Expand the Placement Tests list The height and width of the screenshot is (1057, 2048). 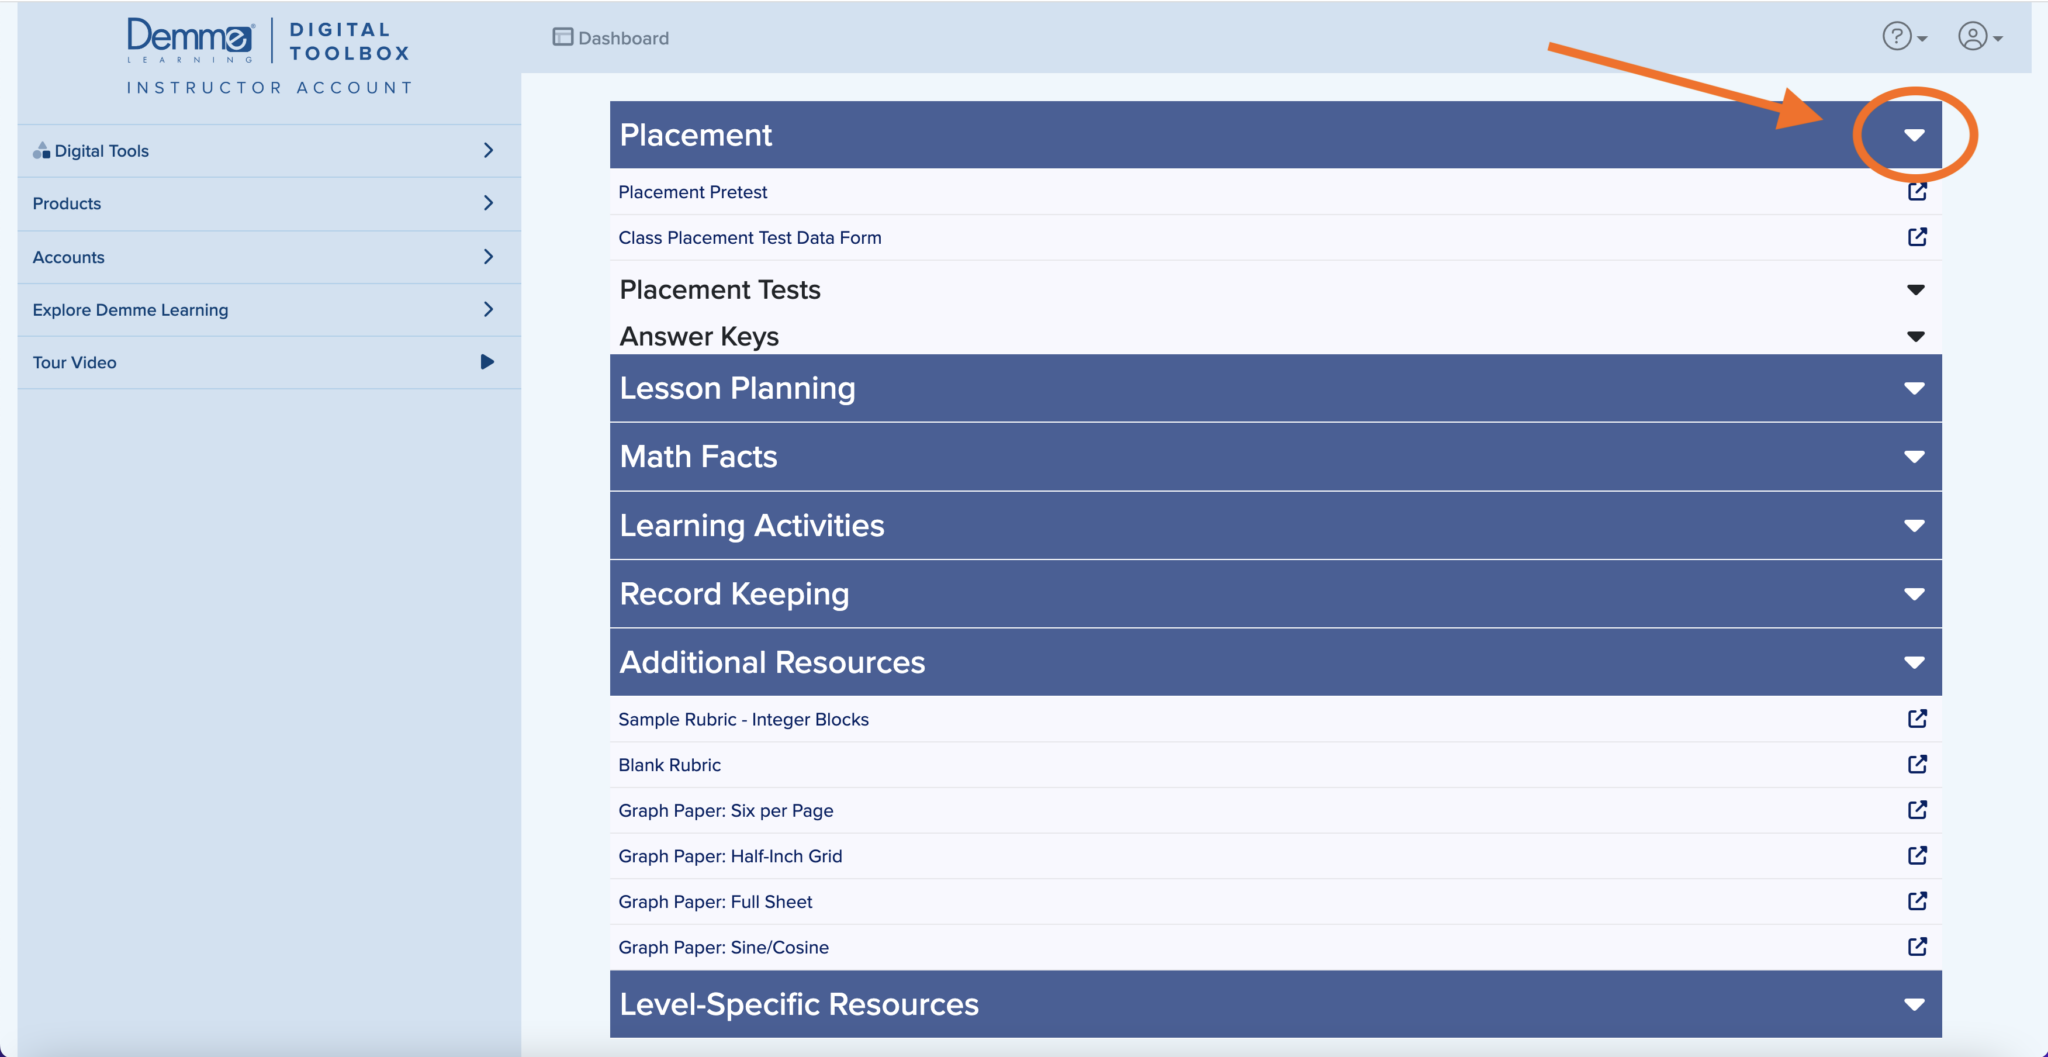(1913, 289)
